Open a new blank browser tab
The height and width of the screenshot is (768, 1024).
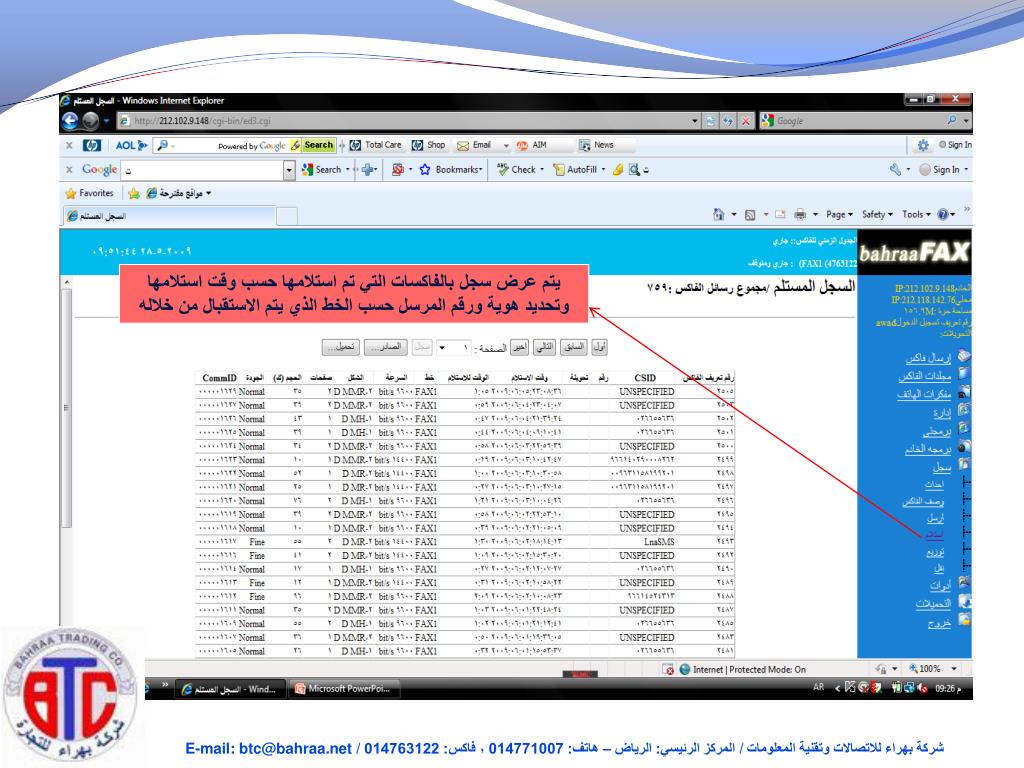coord(287,216)
